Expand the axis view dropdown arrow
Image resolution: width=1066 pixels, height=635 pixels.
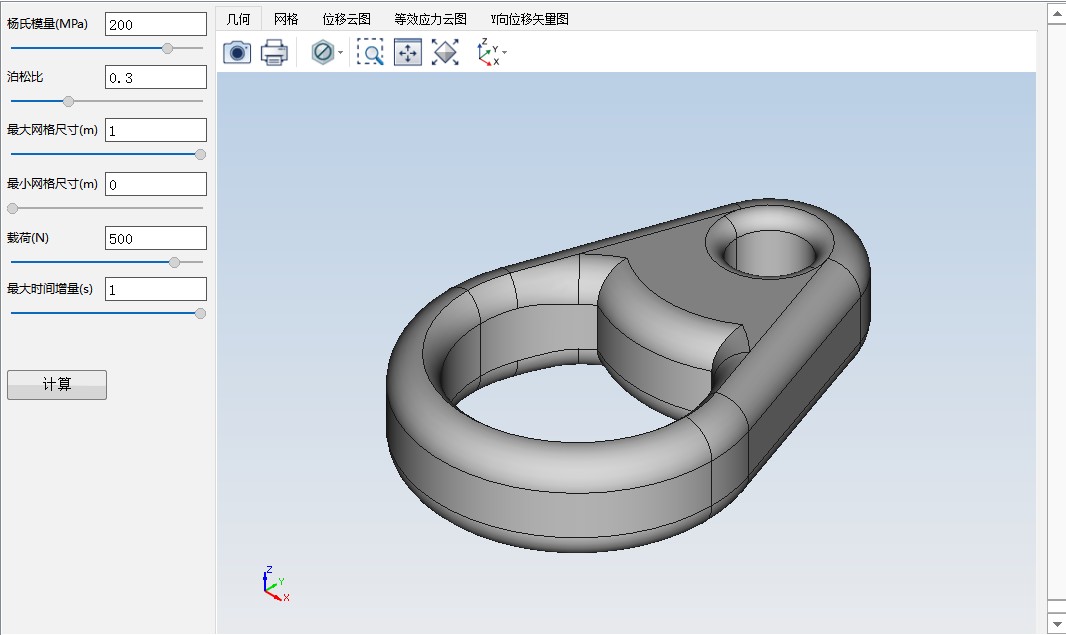504,52
